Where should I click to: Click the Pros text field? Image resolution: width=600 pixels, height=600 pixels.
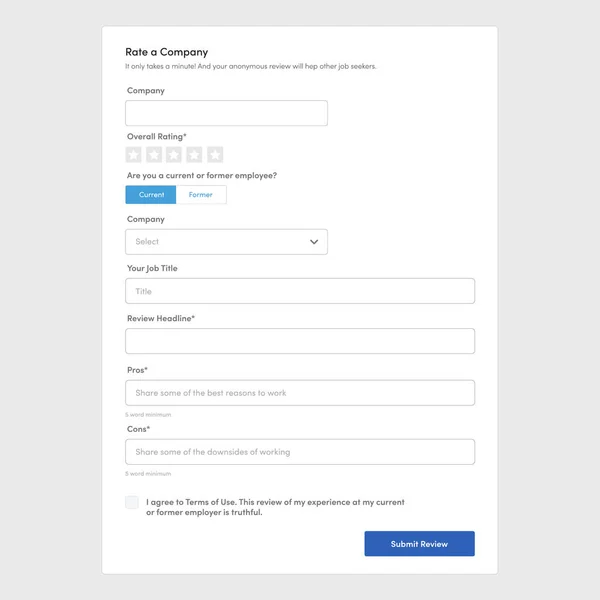pyautogui.click(x=300, y=393)
